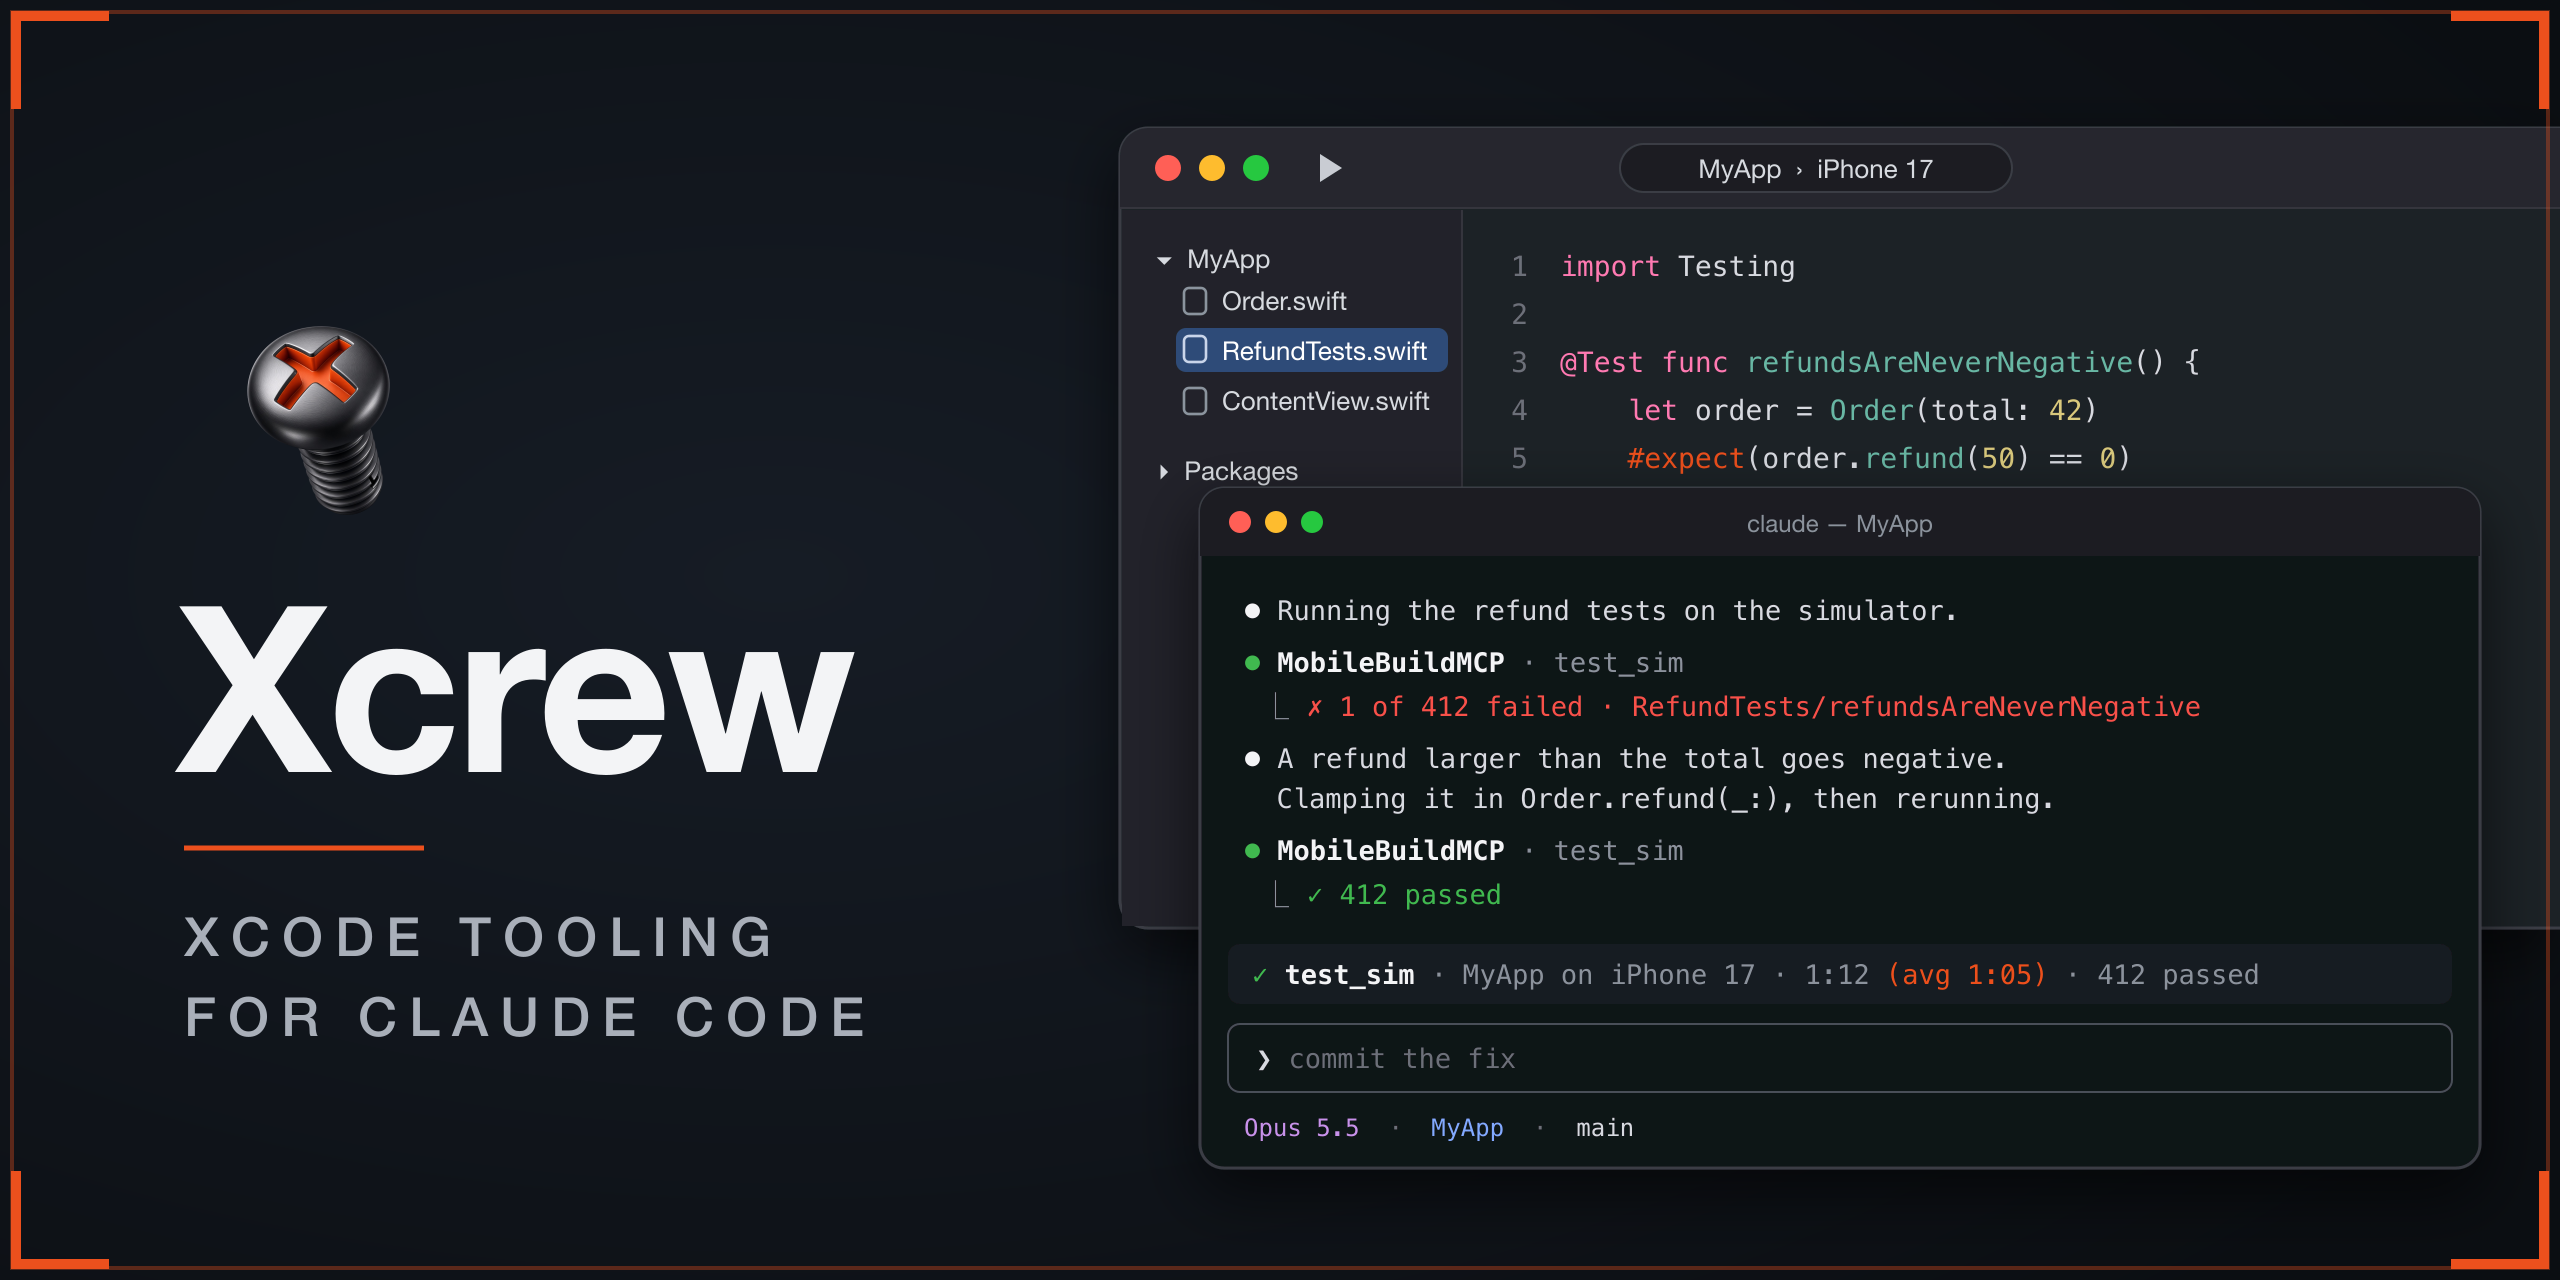Click the RefundTests.swift file icon
This screenshot has height=1280, width=2560.
(1195, 350)
